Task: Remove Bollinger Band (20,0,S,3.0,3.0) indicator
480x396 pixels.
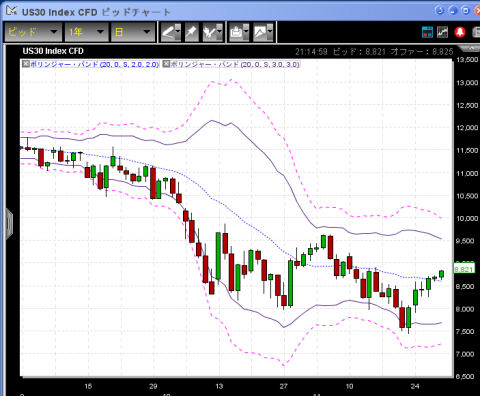Action: tap(166, 64)
